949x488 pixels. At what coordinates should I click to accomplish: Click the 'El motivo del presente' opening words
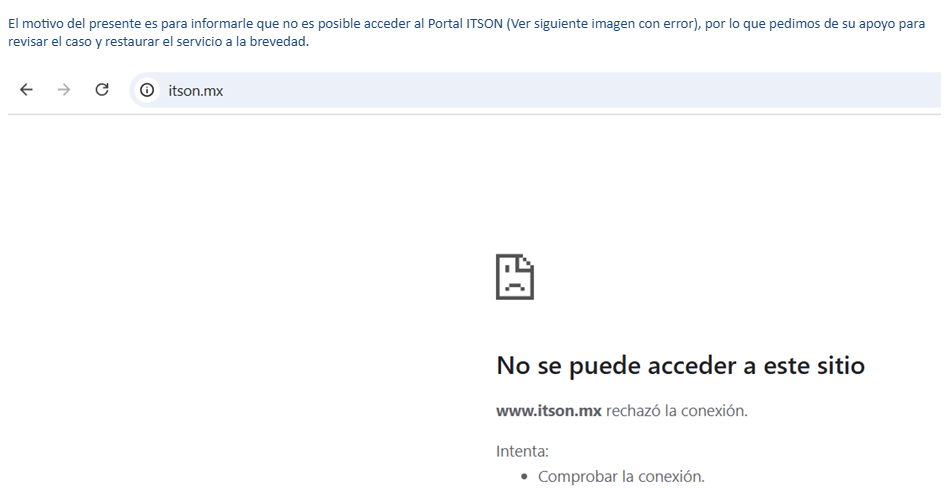click(62, 24)
